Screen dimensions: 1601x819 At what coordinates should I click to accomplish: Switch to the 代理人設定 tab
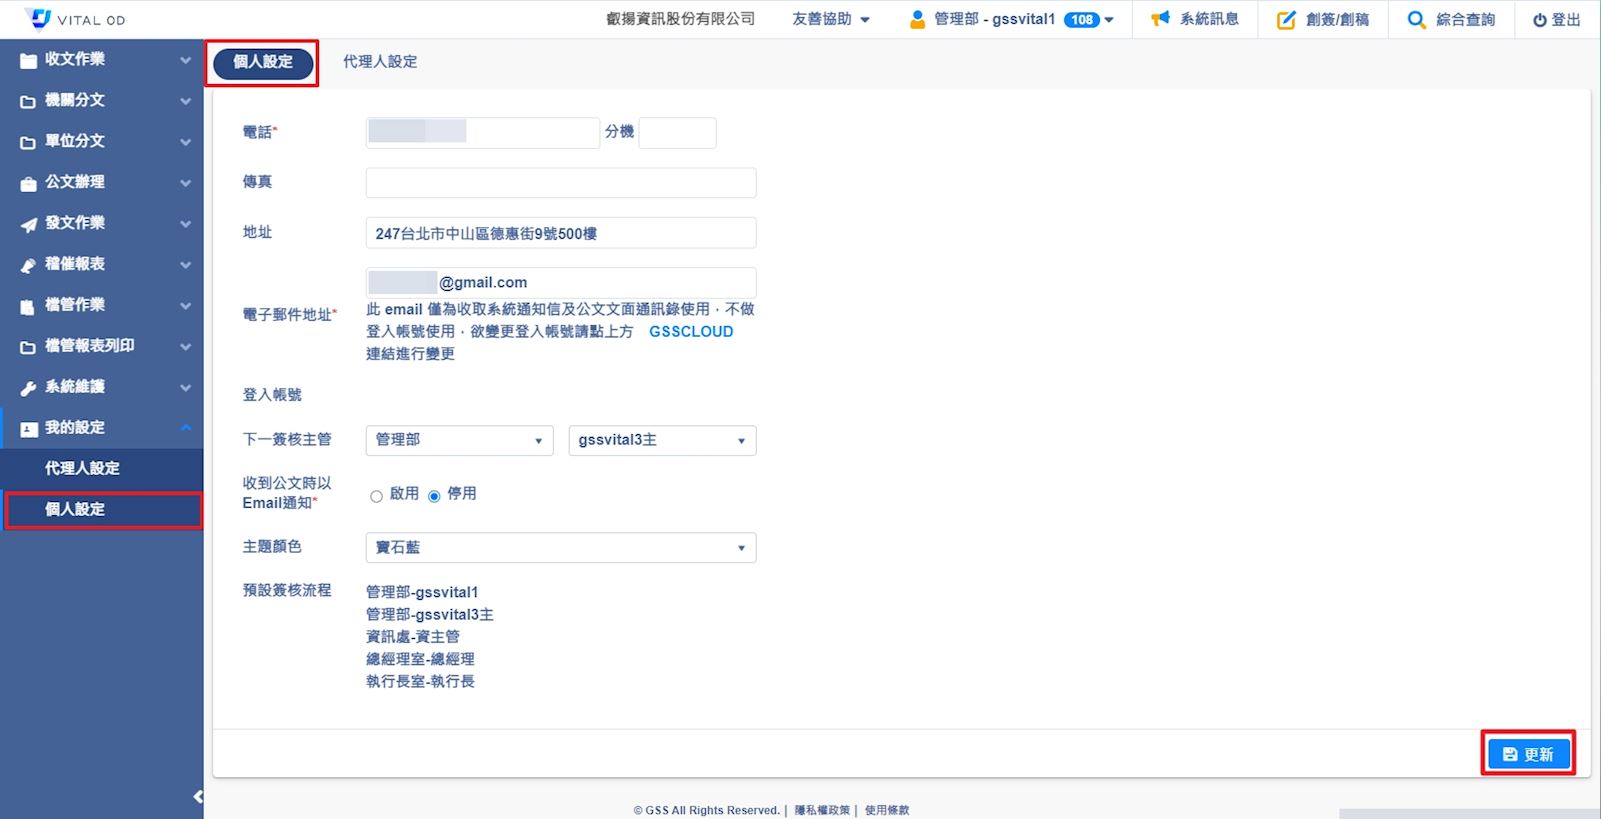[x=380, y=62]
